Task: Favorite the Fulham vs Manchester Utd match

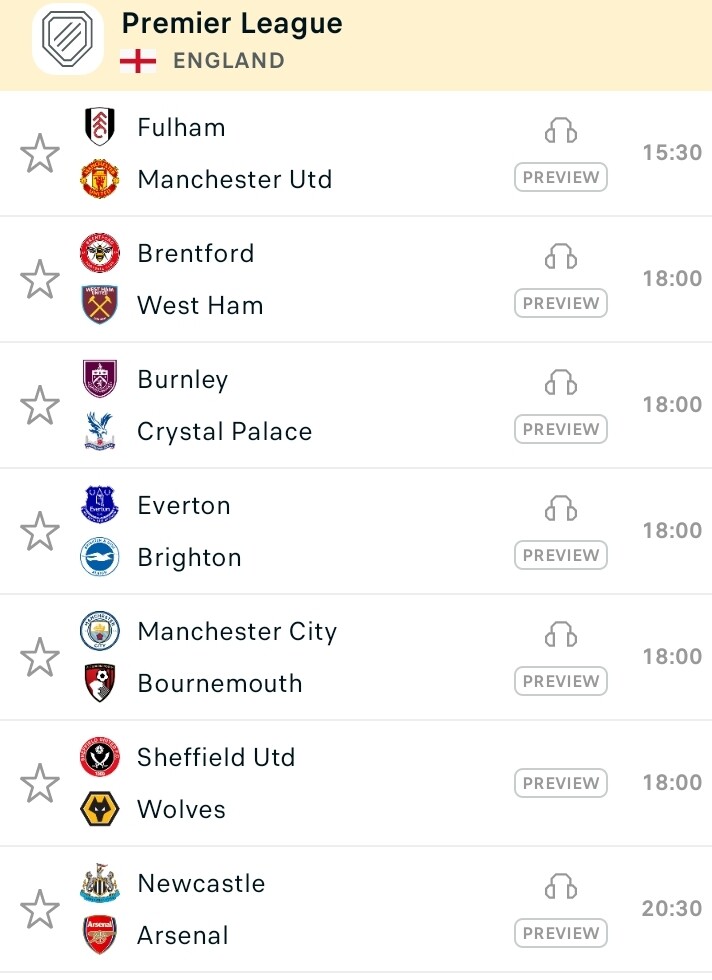Action: point(40,154)
